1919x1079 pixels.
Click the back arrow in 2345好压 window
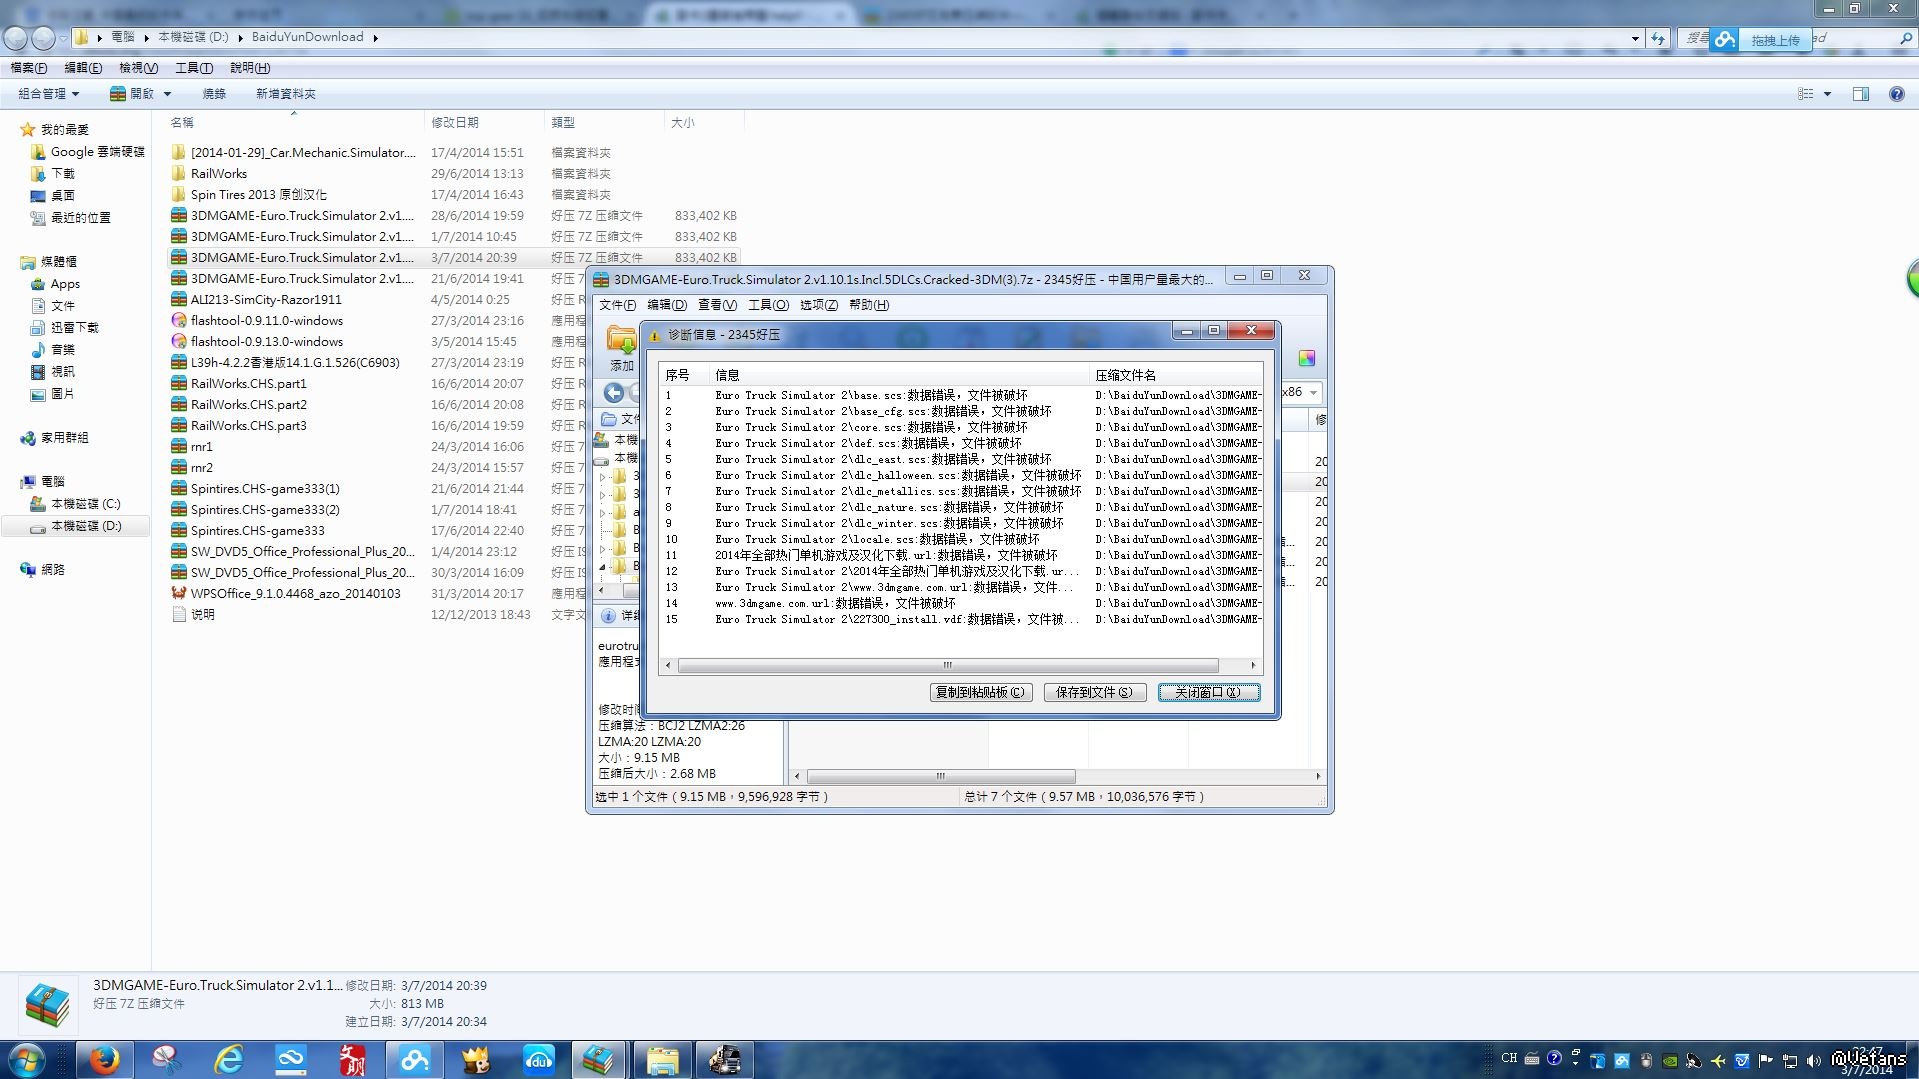pyautogui.click(x=614, y=393)
